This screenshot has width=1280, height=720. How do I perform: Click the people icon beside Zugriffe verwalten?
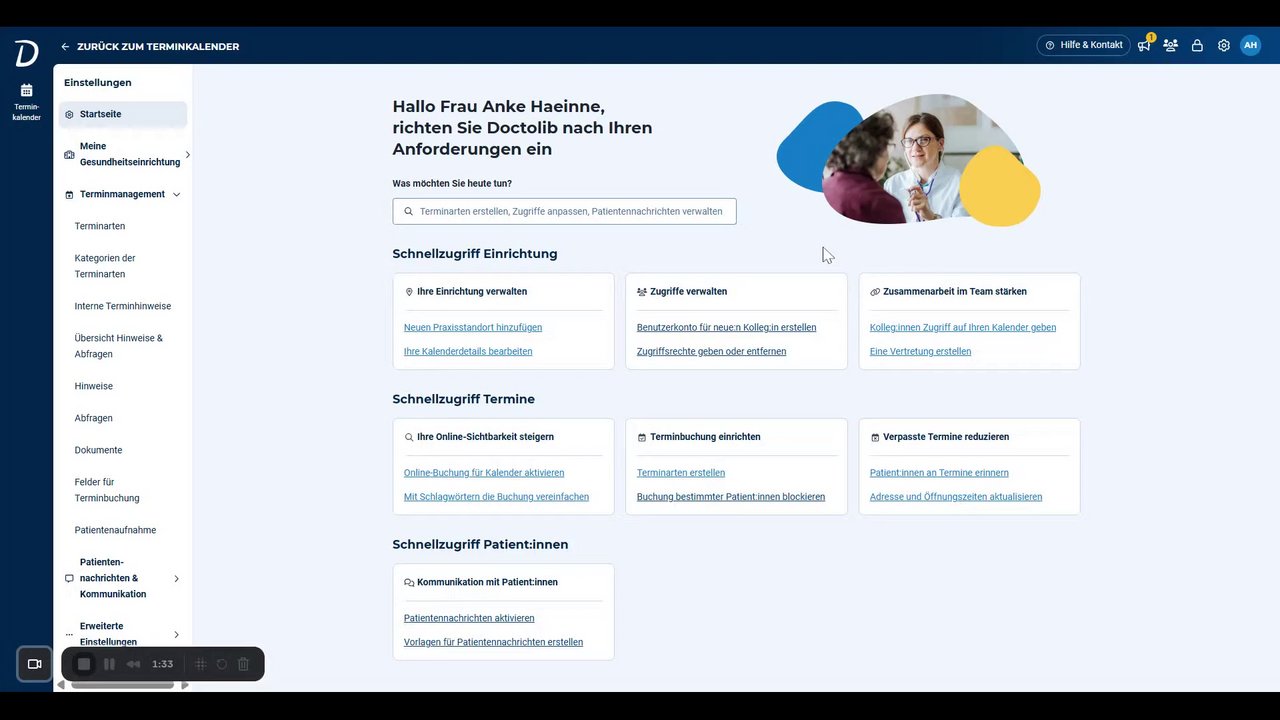pos(642,292)
